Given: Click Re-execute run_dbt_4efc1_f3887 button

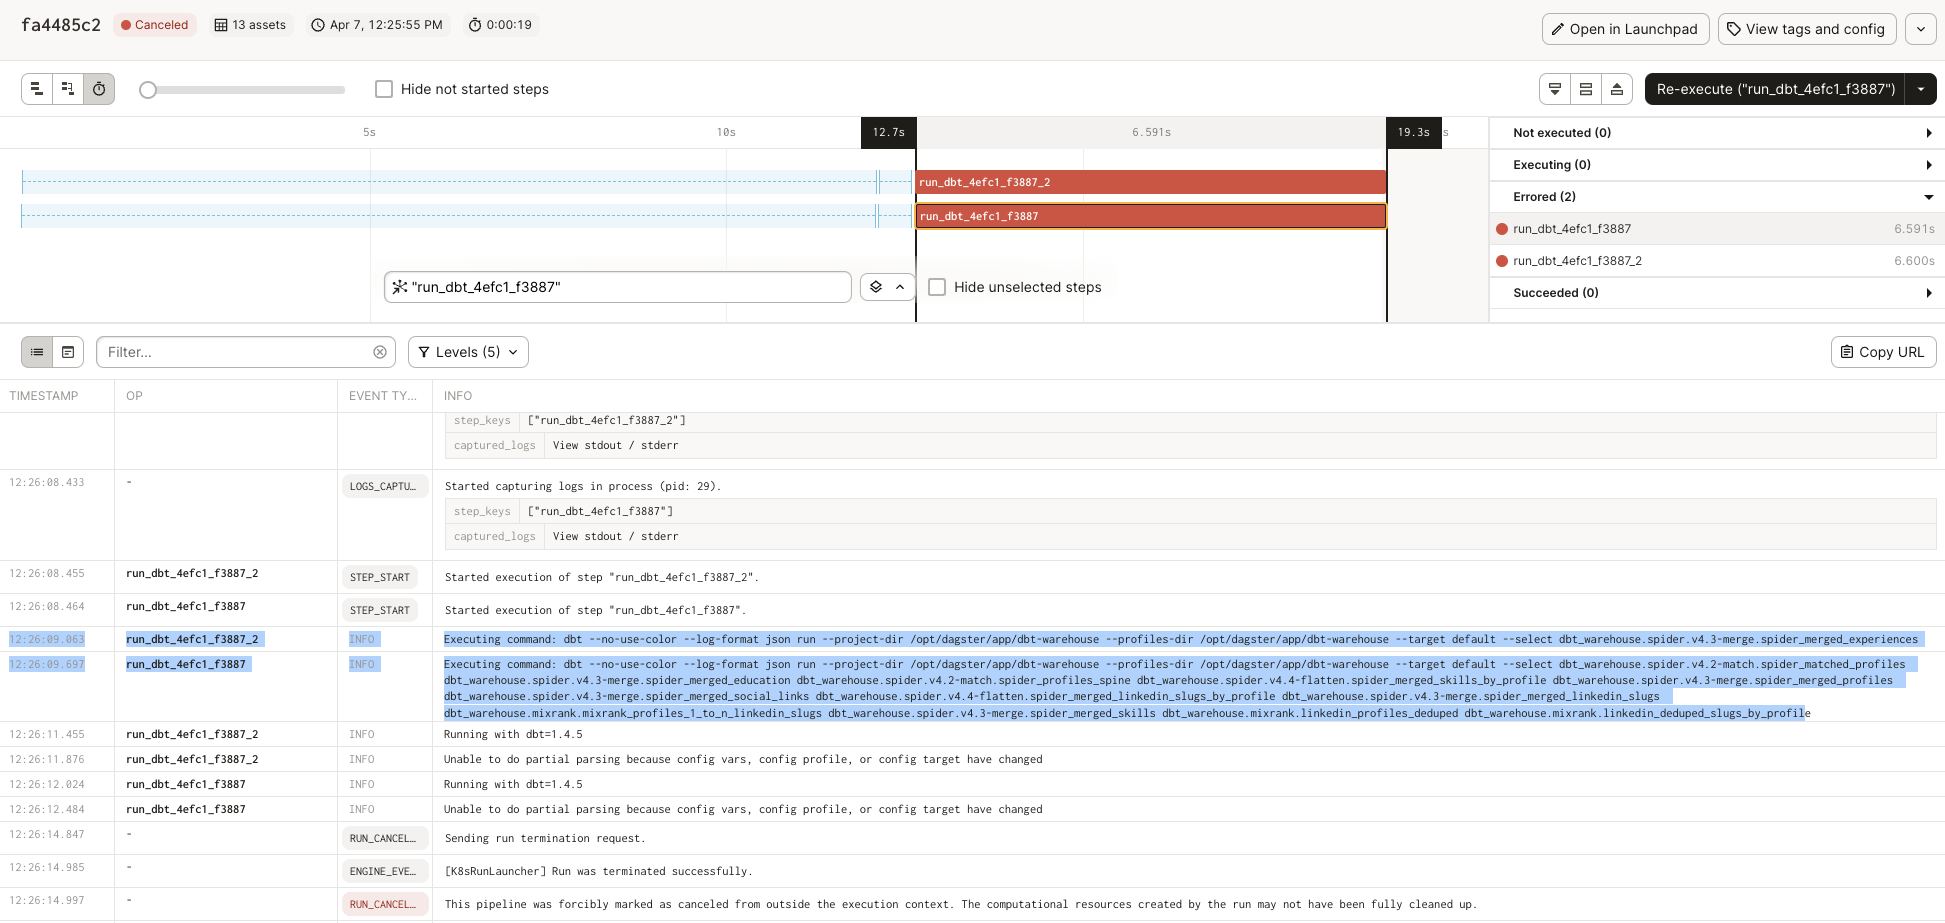Looking at the screenshot, I should coord(1775,89).
